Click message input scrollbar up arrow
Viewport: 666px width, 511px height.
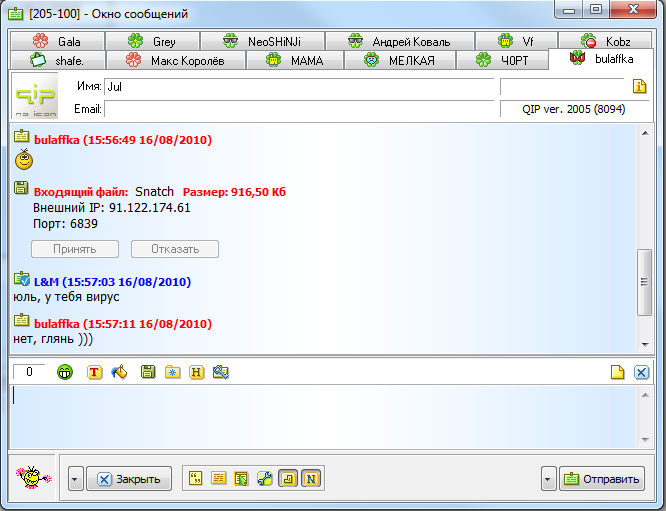click(645, 395)
